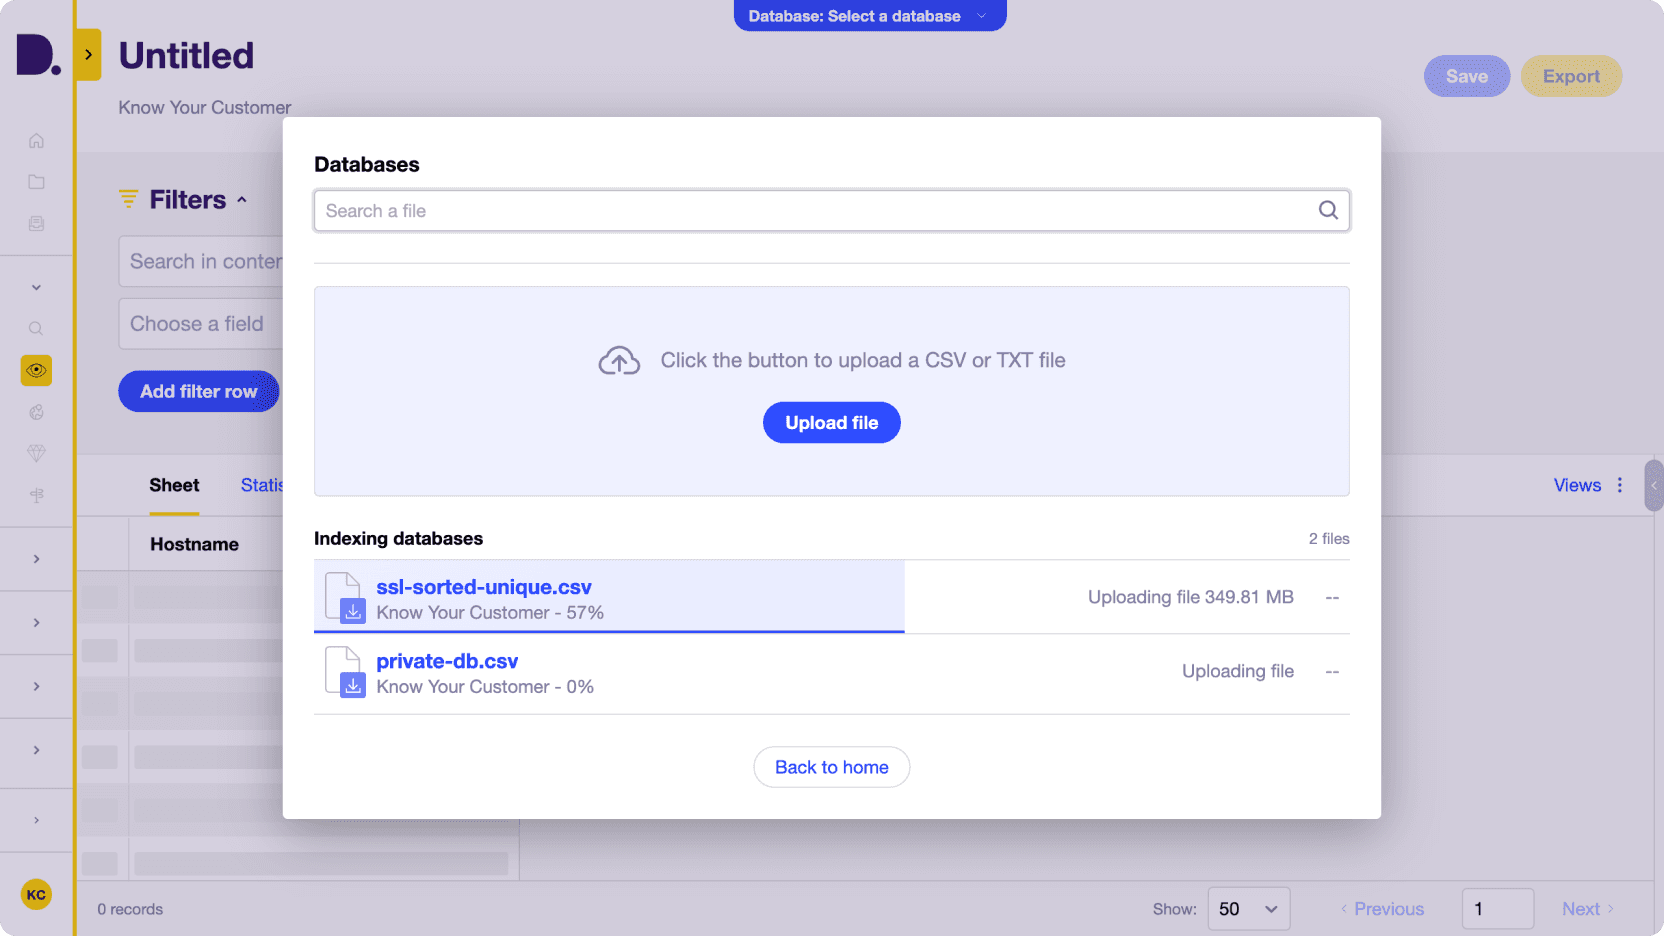Open the Statistics tab
The height and width of the screenshot is (936, 1664).
[x=264, y=485]
